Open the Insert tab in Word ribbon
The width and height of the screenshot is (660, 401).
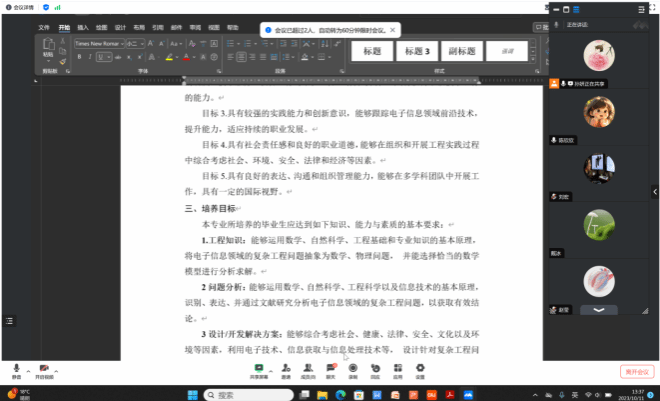coord(83,28)
